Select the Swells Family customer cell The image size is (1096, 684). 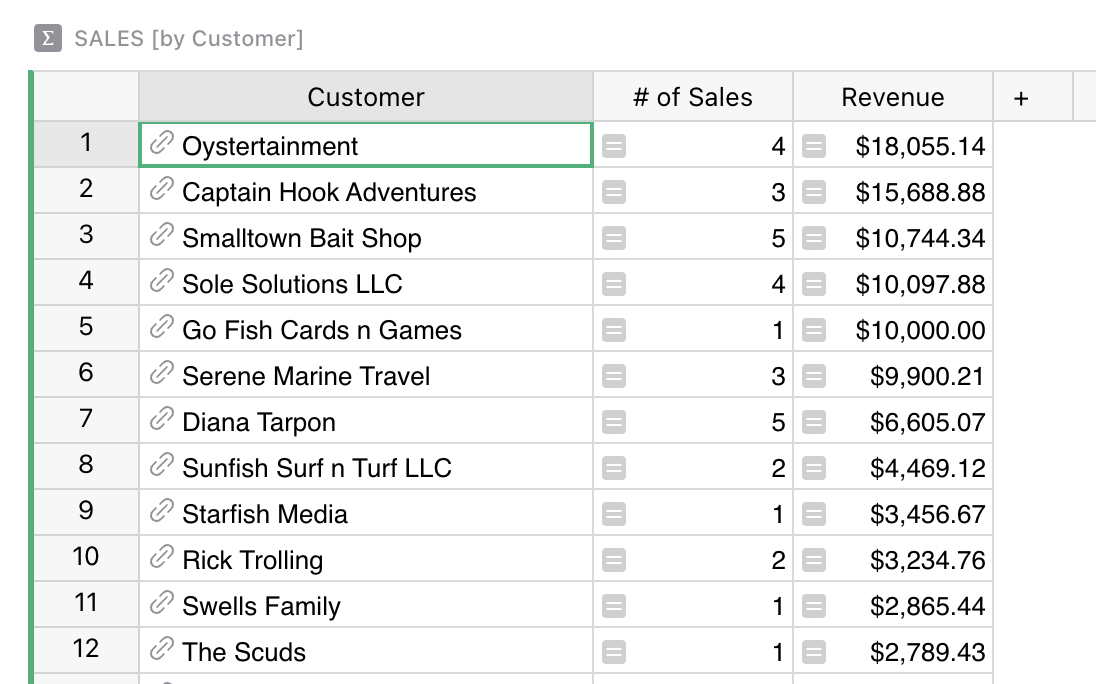click(366, 606)
